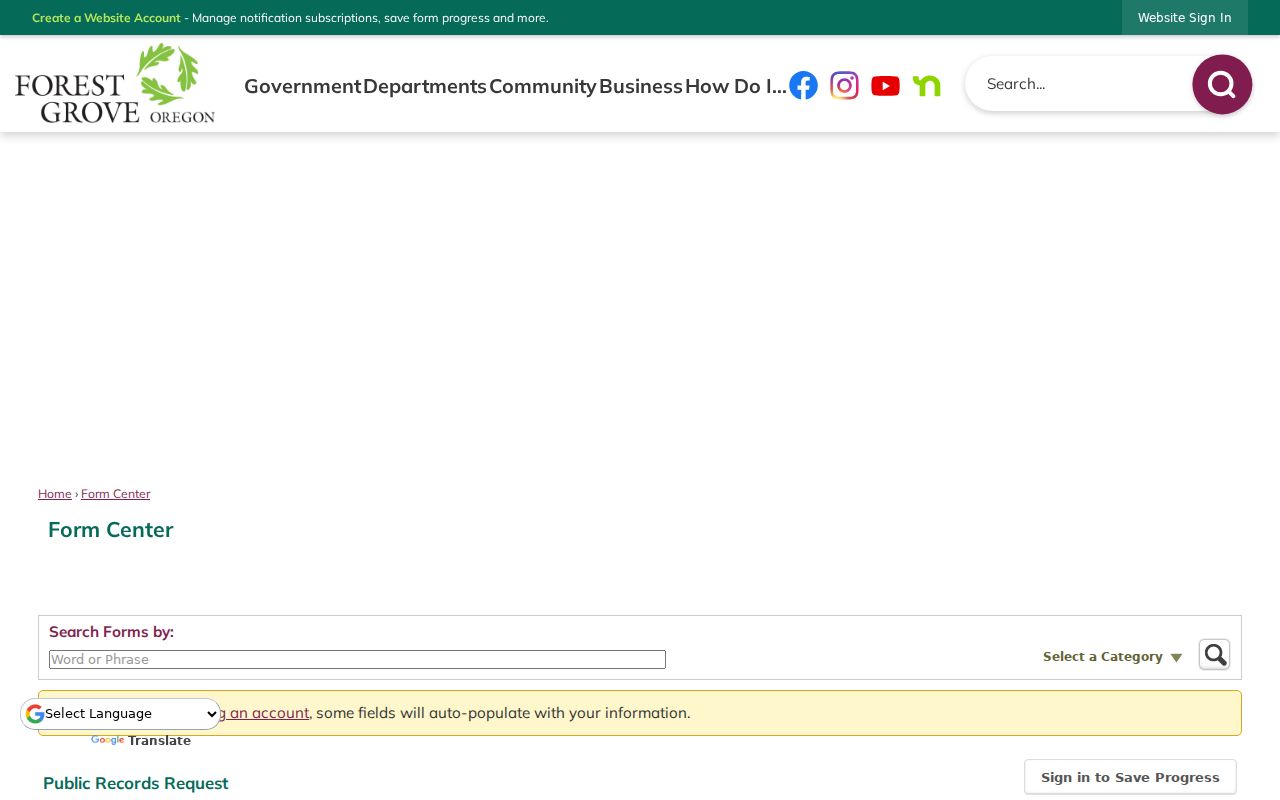The height and width of the screenshot is (800, 1280).
Task: Follow the Form Center breadcrumb link
Action: (116, 494)
